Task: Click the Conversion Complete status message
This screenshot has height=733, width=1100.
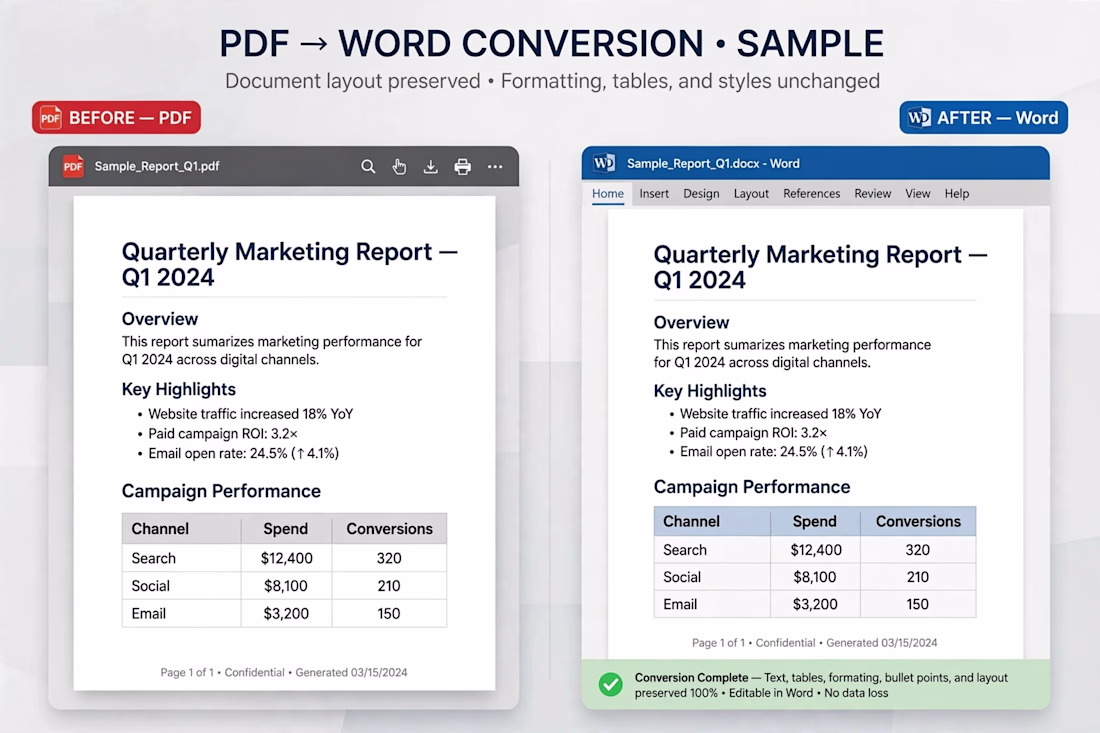Action: (x=821, y=685)
